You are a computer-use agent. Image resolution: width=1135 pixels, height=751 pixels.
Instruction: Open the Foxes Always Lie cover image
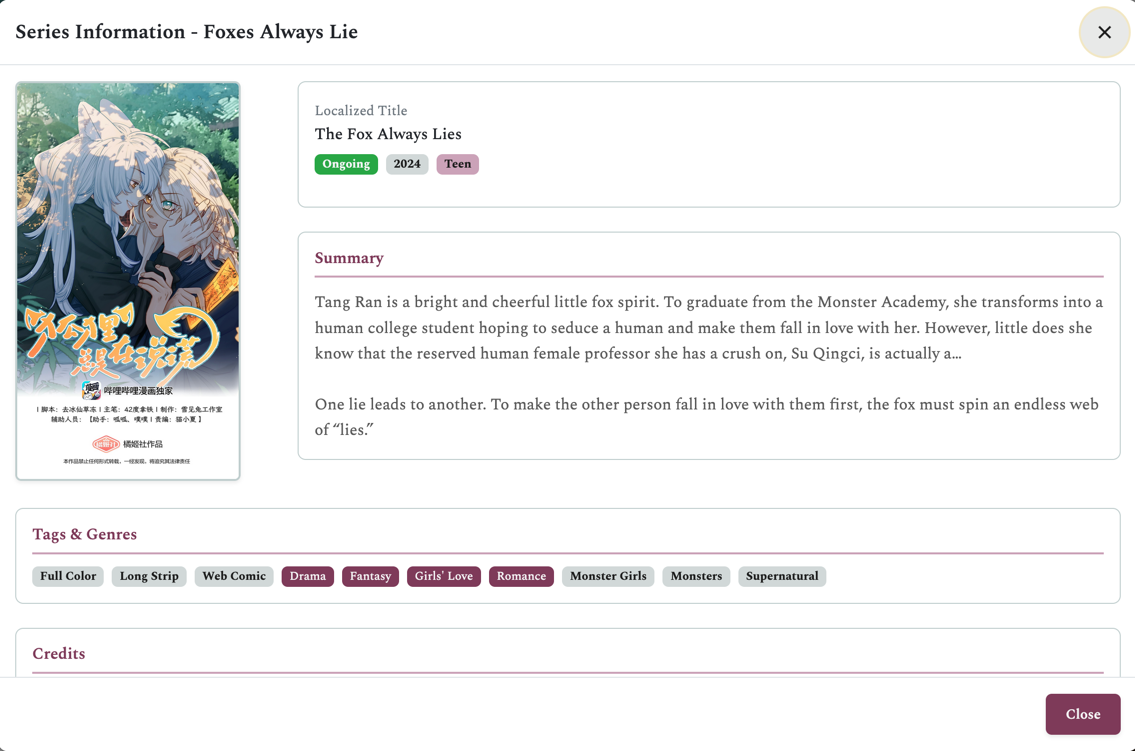(x=128, y=280)
